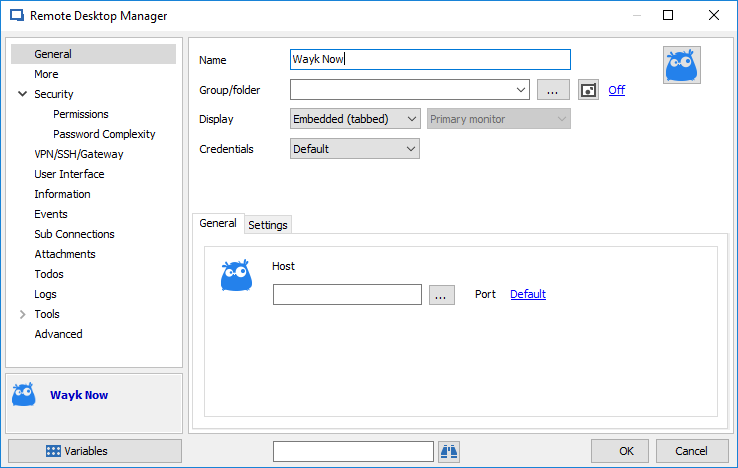Click the Security tree label
738x468 pixels.
point(54,94)
